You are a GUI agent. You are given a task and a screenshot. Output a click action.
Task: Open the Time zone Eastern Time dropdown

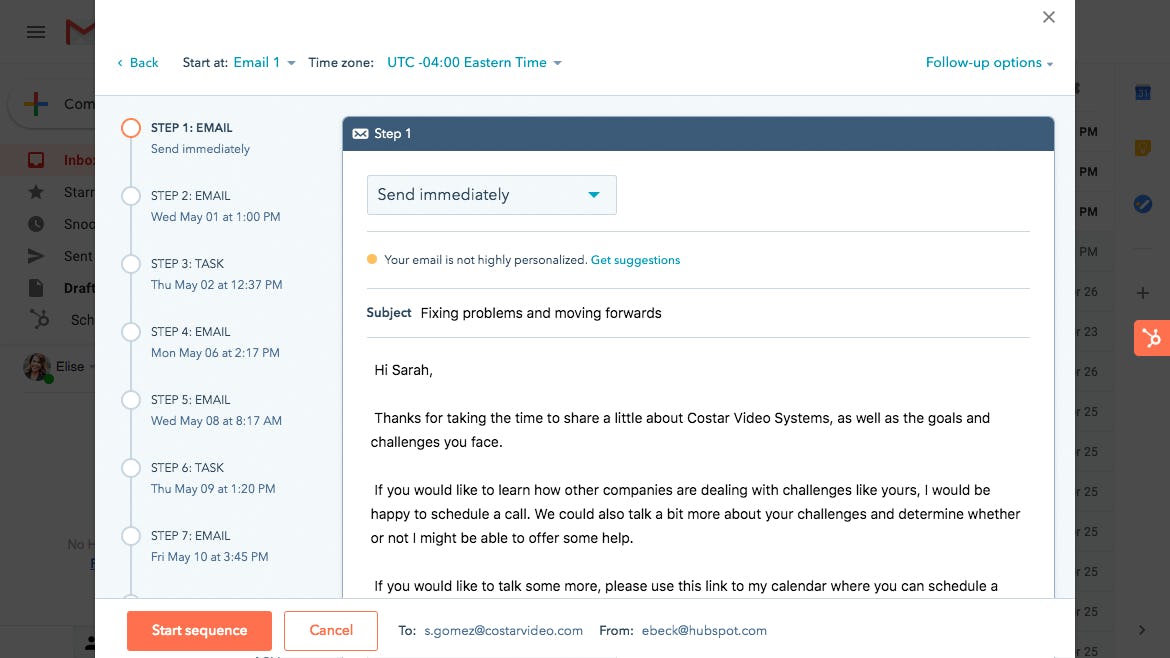pyautogui.click(x=474, y=63)
